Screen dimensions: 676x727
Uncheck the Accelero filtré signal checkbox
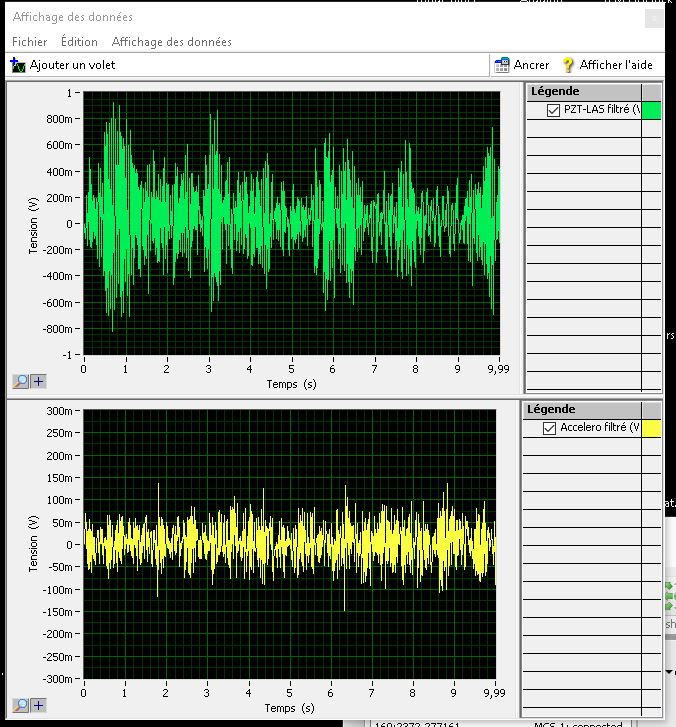[548, 428]
